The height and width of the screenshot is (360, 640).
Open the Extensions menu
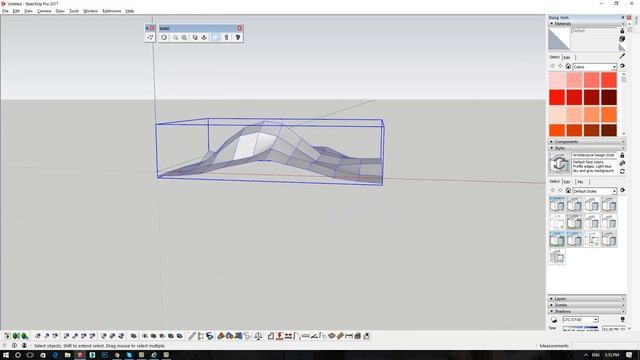111,11
